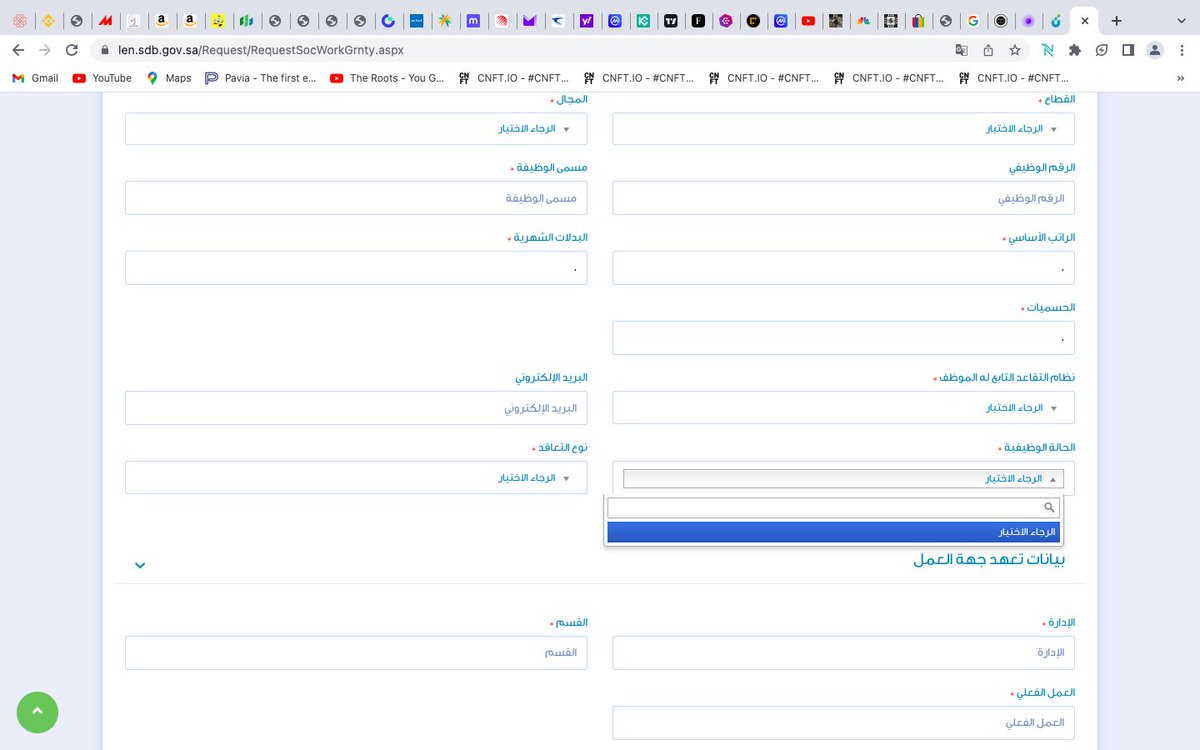
Task: Click the dropdown search text box
Action: tap(833, 507)
